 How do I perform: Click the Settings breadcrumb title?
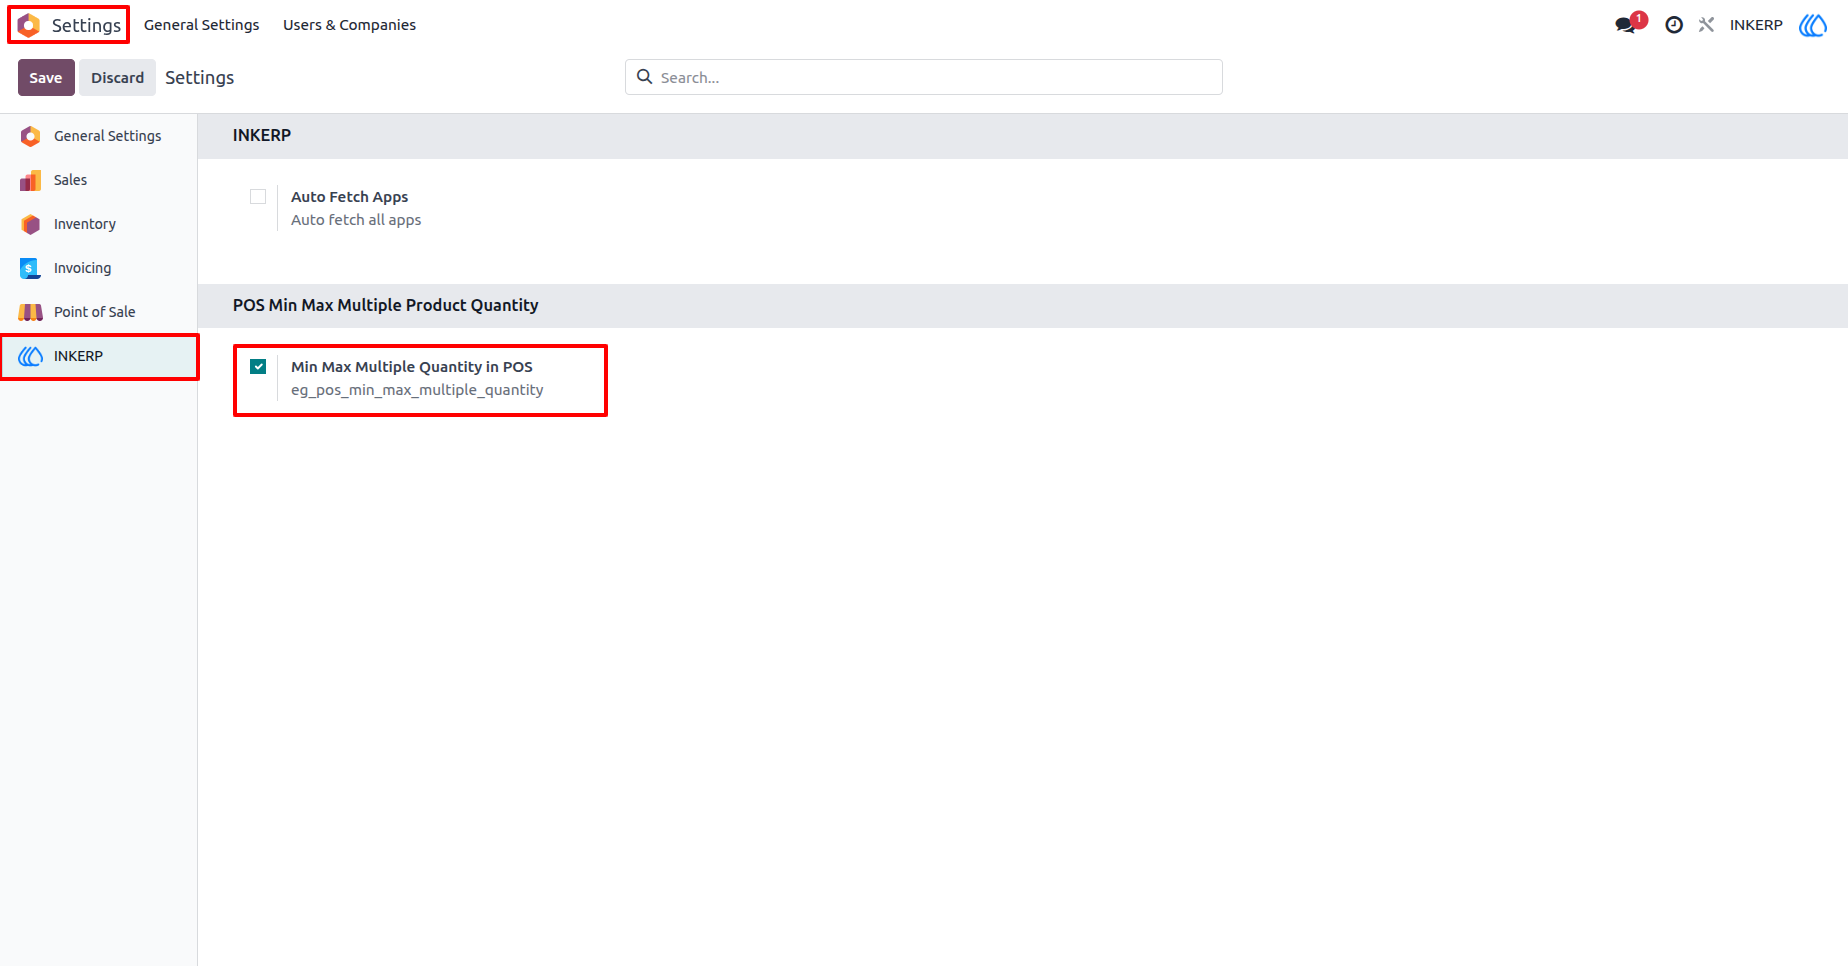(x=199, y=78)
